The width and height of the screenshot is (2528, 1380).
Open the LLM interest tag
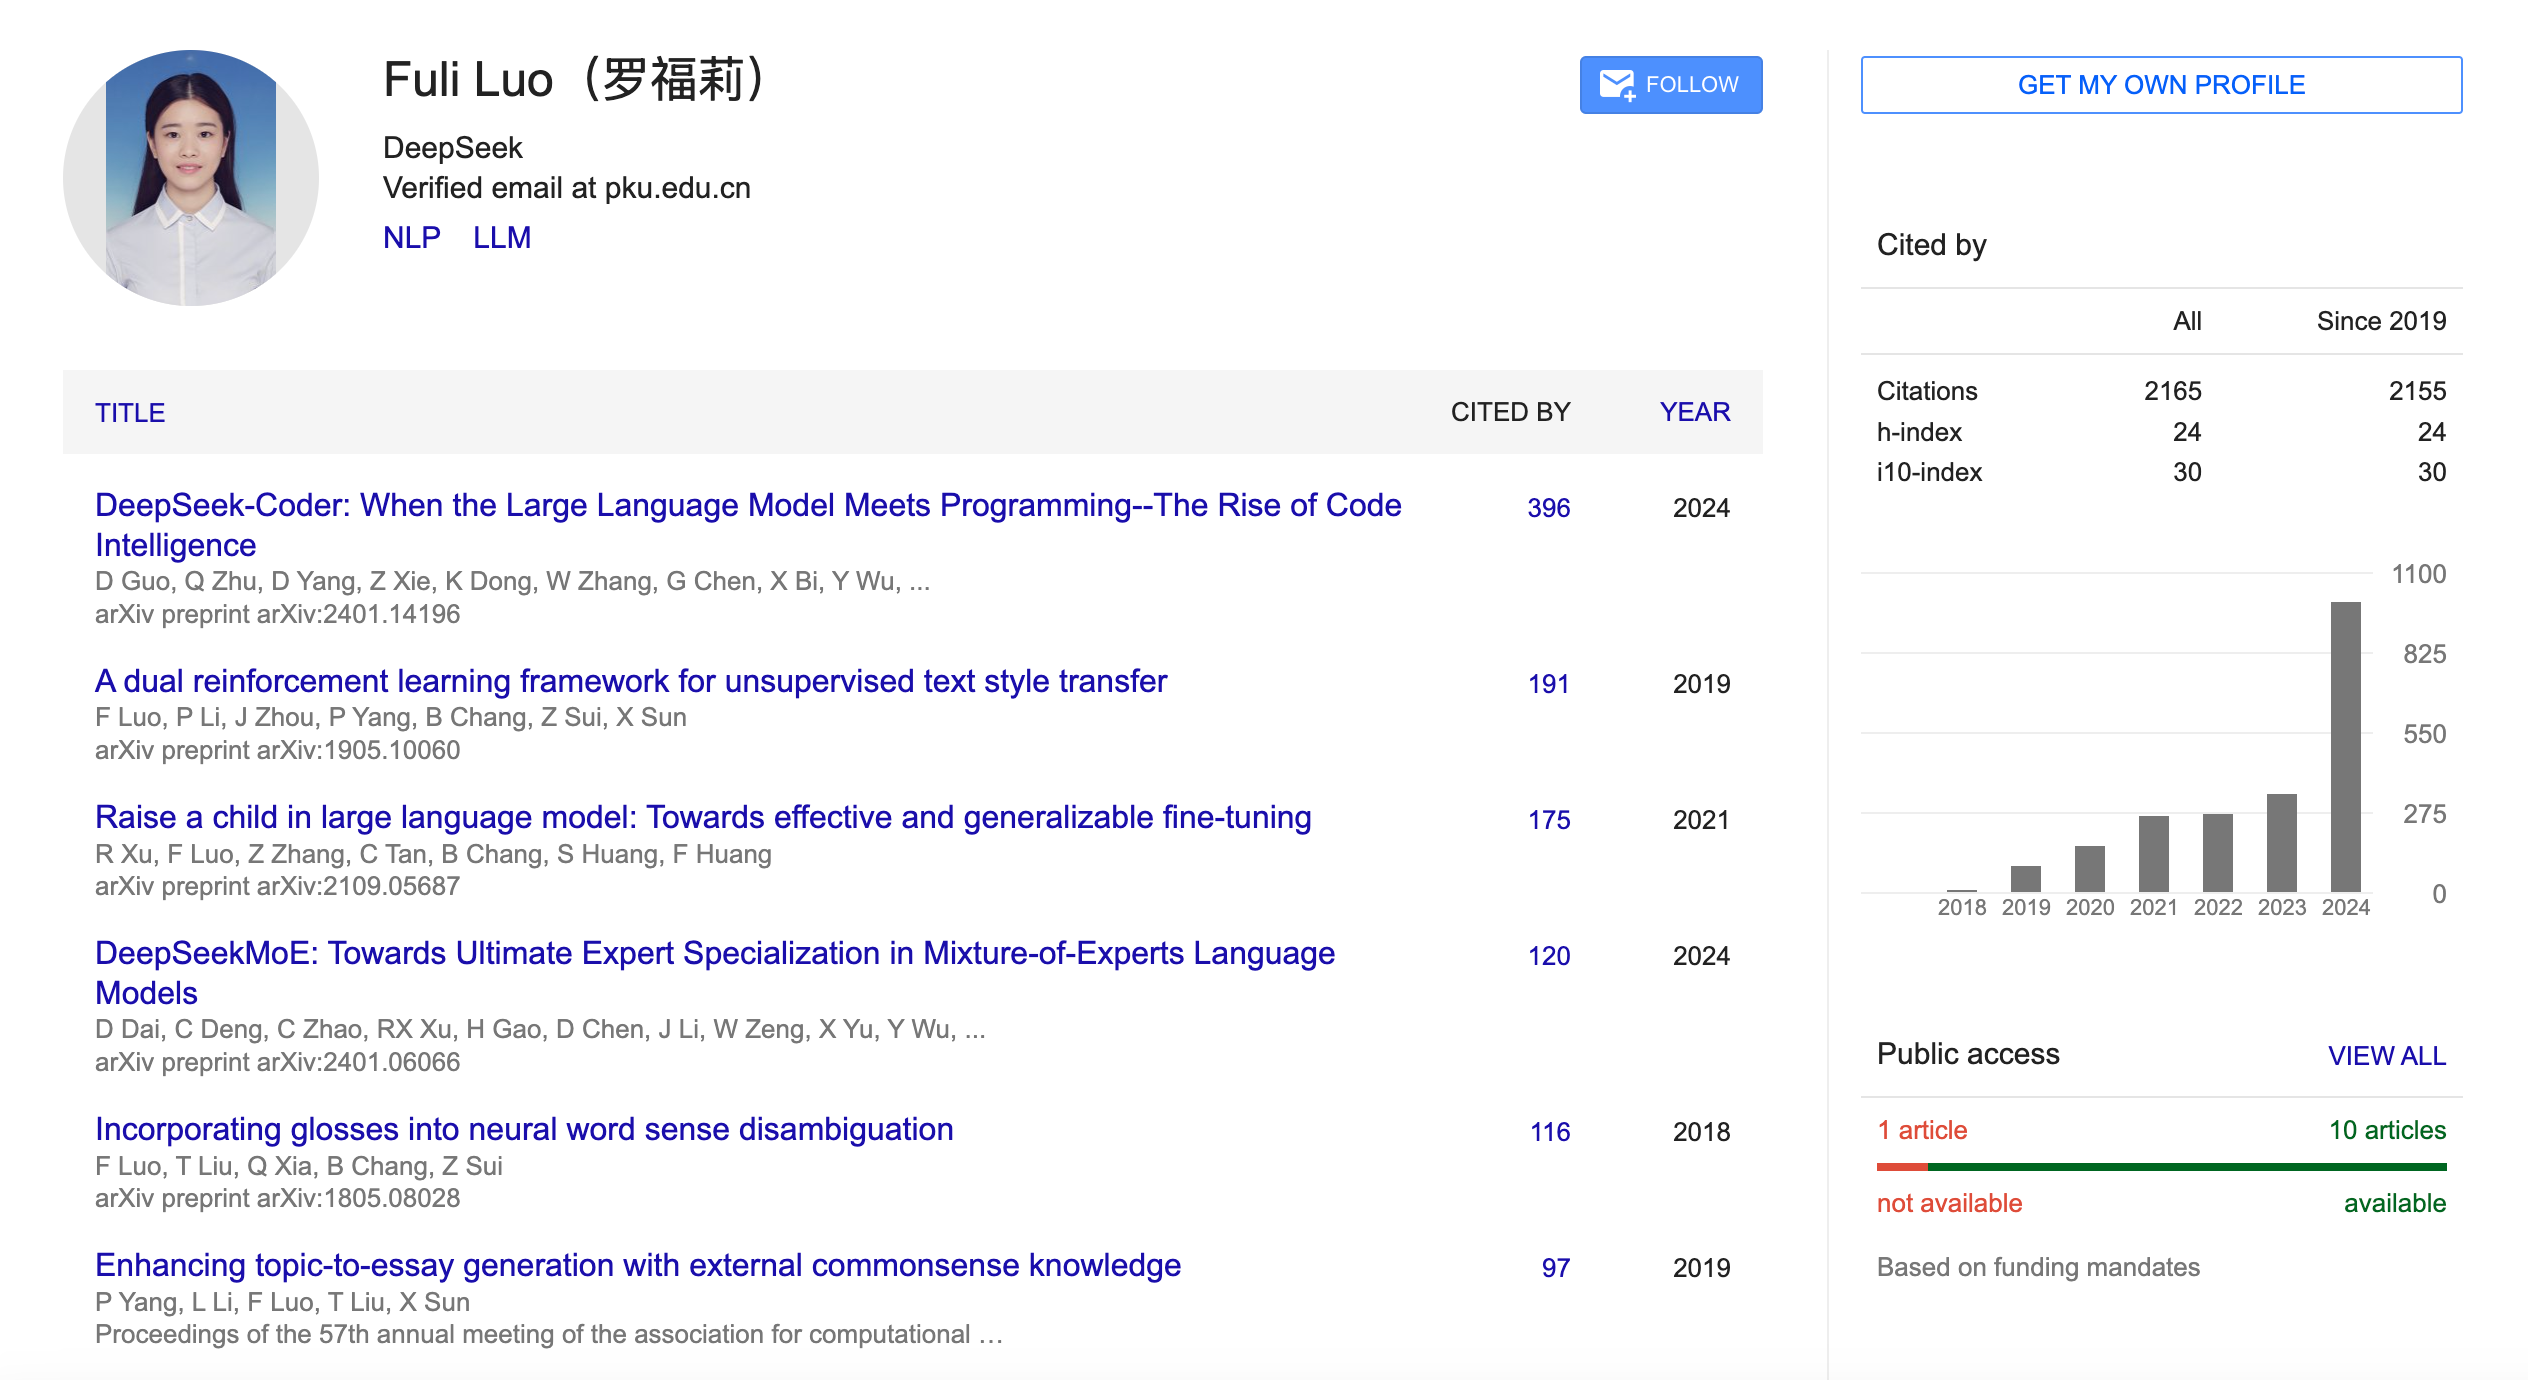pos(502,238)
